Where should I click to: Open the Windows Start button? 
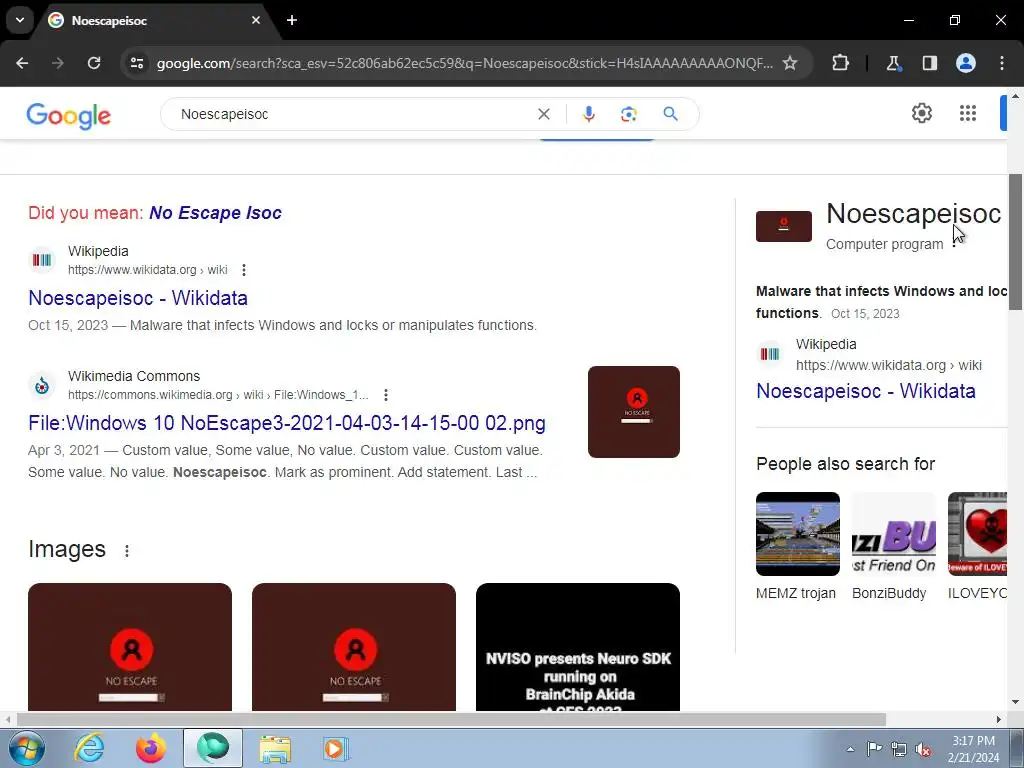click(27, 748)
